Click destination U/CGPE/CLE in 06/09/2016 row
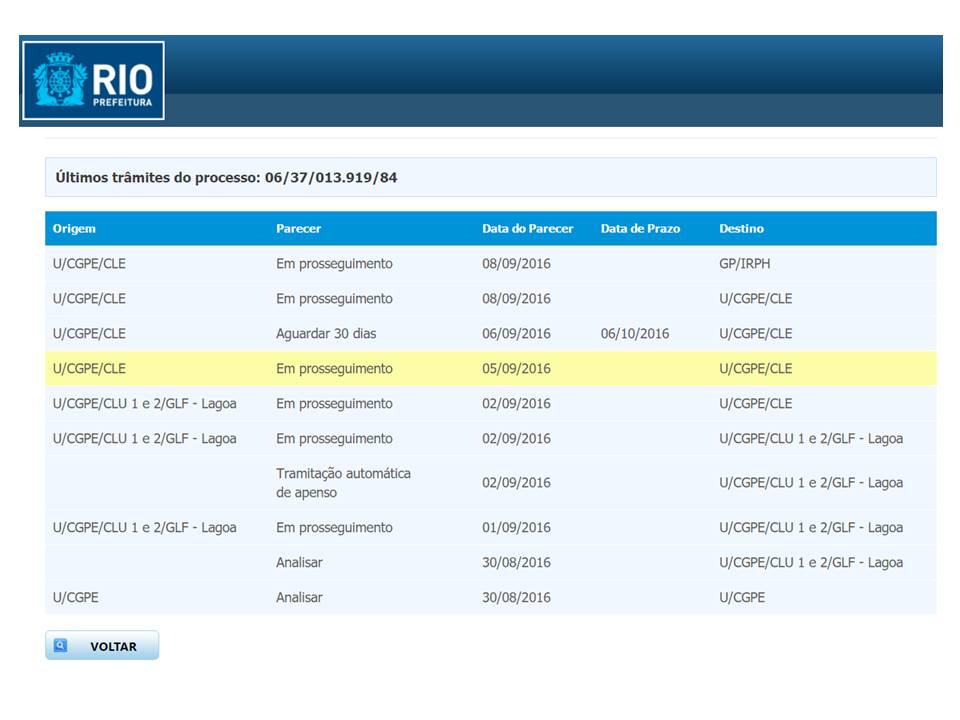The width and height of the screenshot is (960, 720). click(756, 334)
